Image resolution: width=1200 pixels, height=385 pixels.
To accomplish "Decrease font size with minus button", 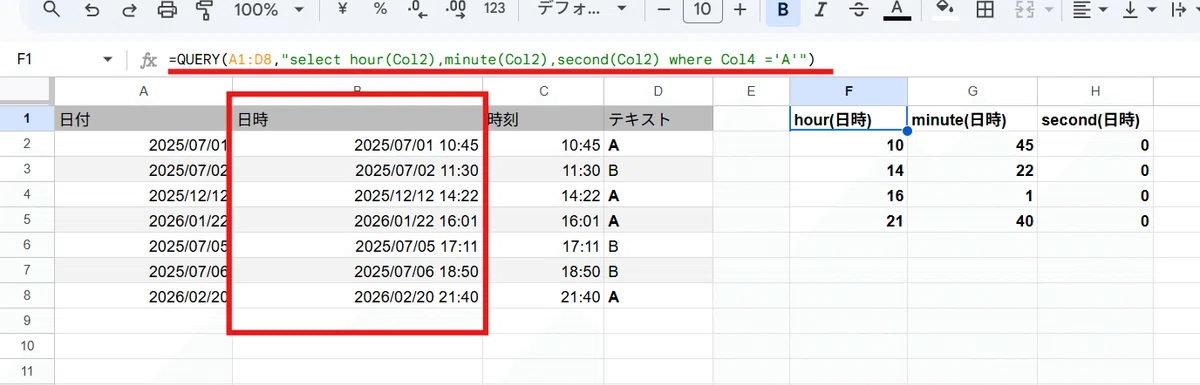I will tap(663, 10).
